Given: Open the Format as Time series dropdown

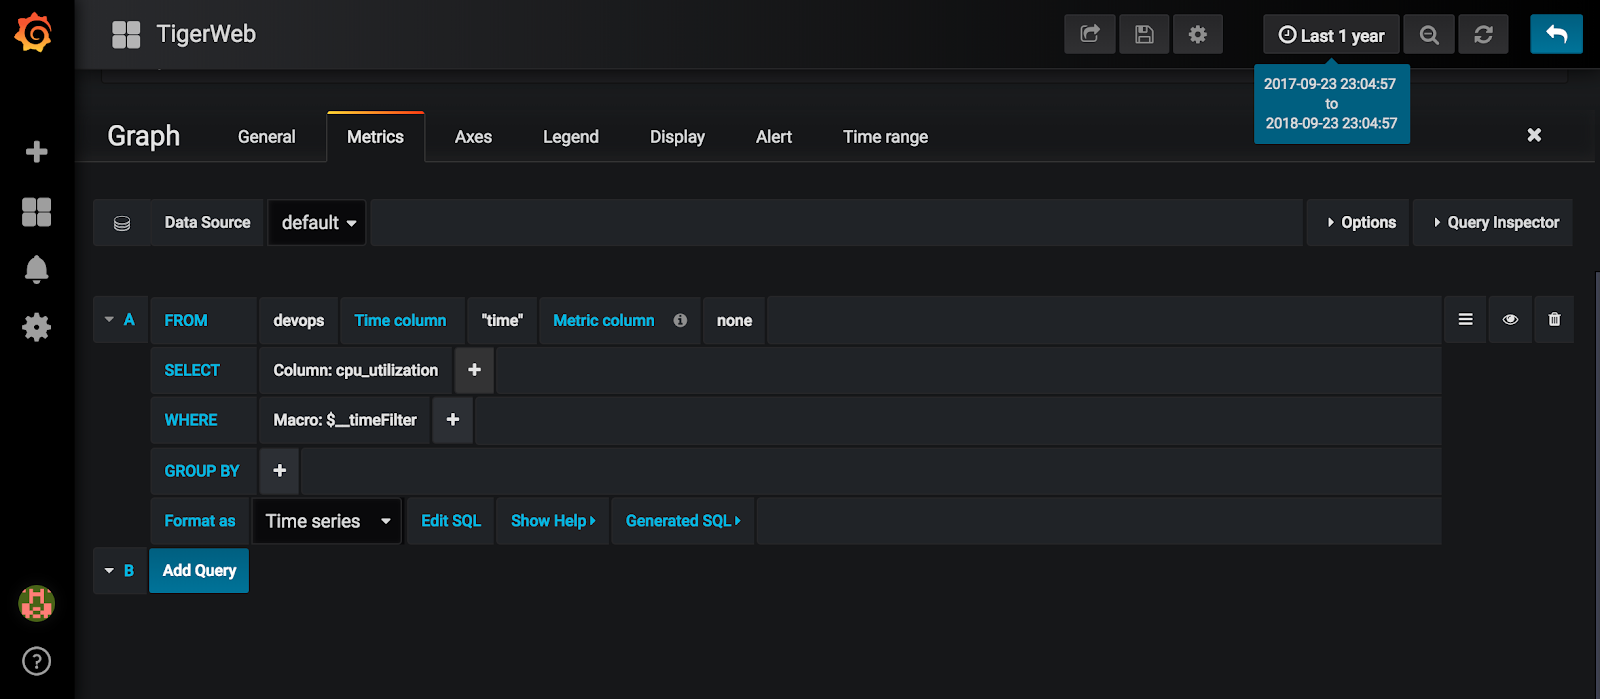Looking at the screenshot, I should click(327, 521).
